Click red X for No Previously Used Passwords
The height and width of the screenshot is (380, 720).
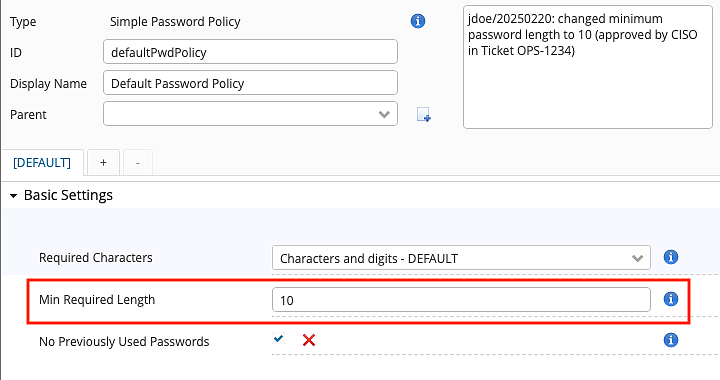coord(309,340)
